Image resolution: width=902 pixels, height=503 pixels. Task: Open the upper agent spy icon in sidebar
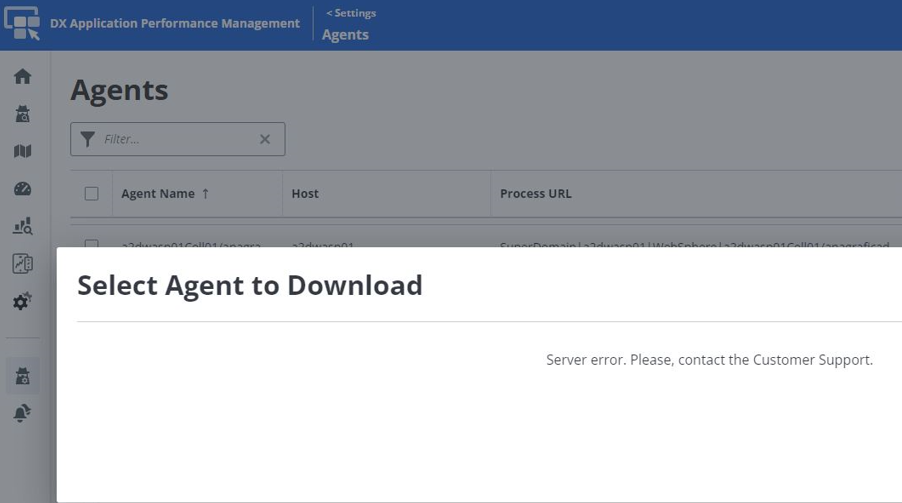[22, 114]
